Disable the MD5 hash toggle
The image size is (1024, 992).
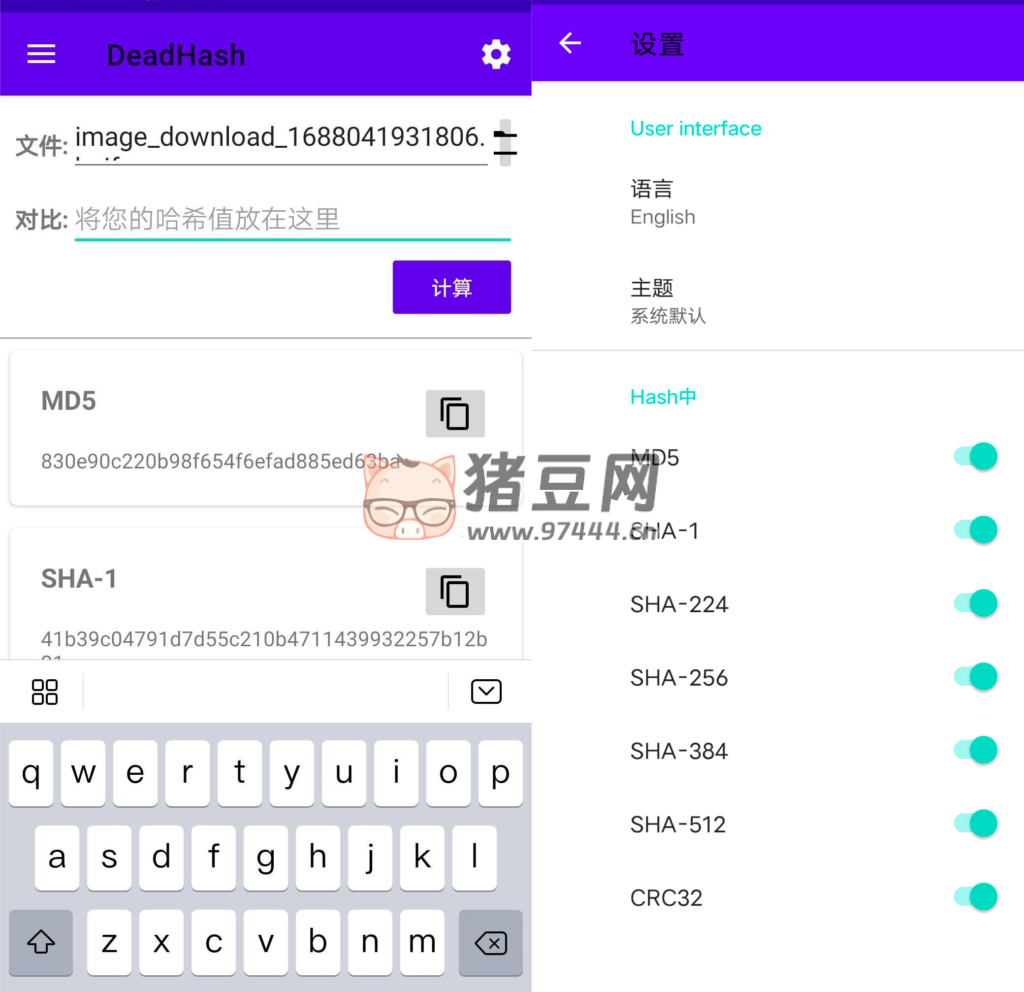pyautogui.click(x=976, y=457)
